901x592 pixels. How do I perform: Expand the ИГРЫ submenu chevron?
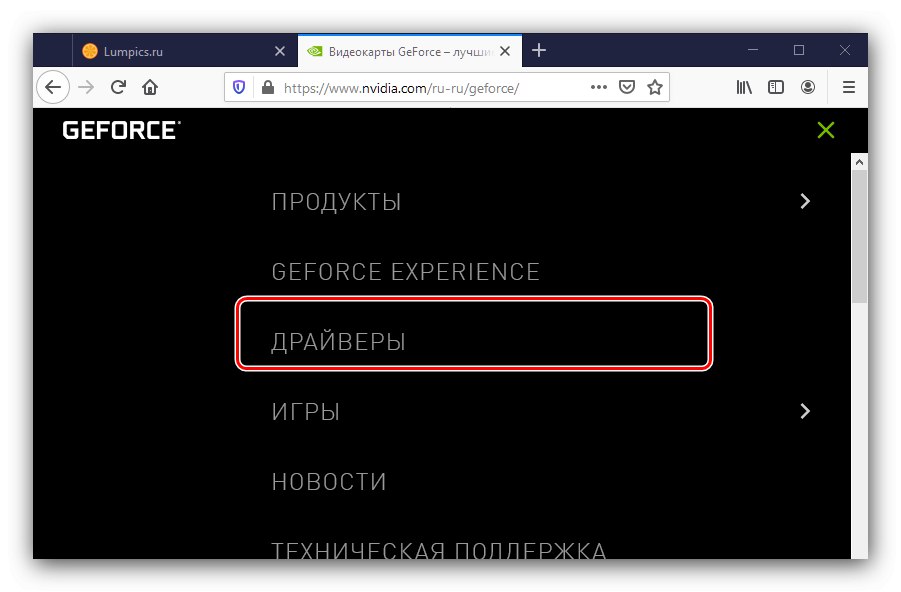tap(804, 411)
